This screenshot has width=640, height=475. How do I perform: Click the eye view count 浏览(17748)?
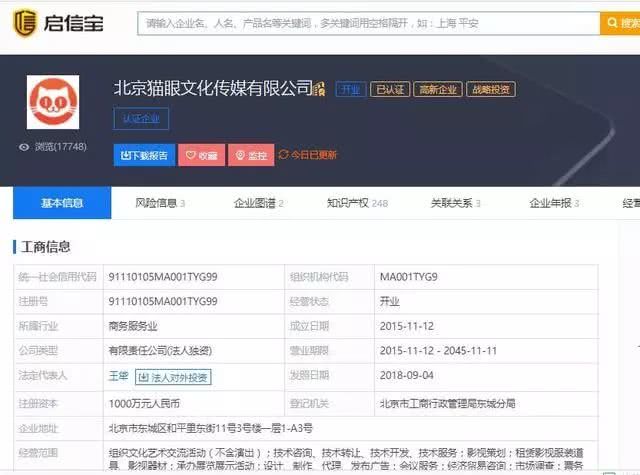(53, 147)
